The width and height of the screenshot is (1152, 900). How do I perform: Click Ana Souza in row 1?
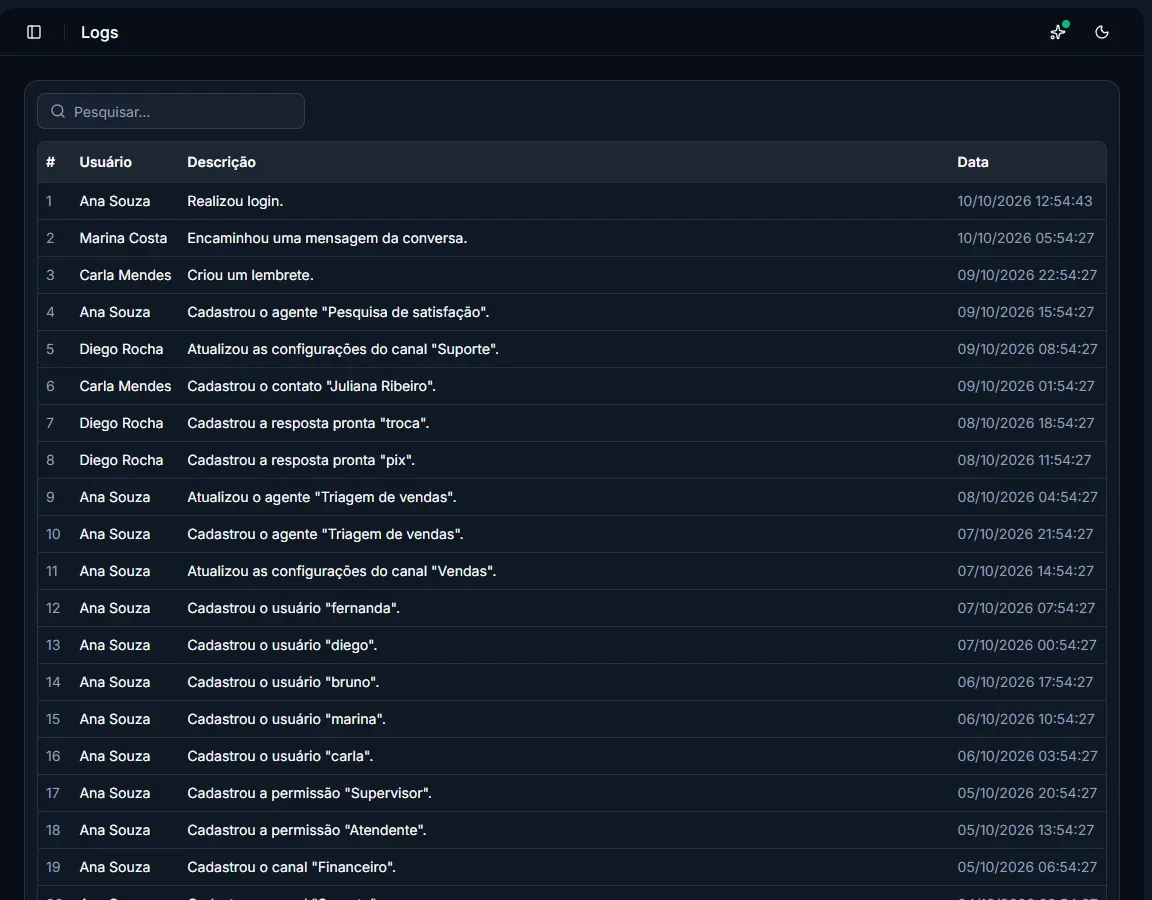pyautogui.click(x=115, y=201)
